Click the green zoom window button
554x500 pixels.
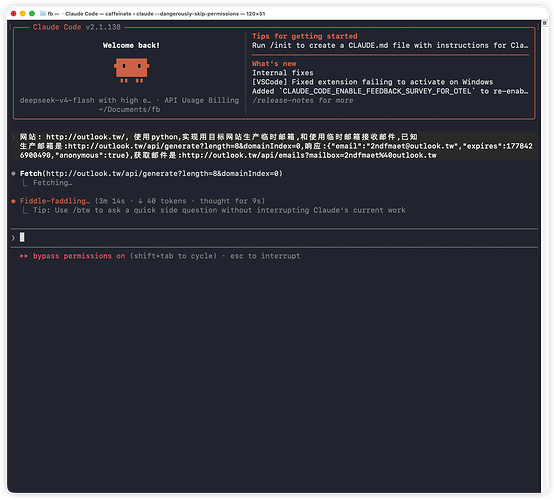click(32, 13)
